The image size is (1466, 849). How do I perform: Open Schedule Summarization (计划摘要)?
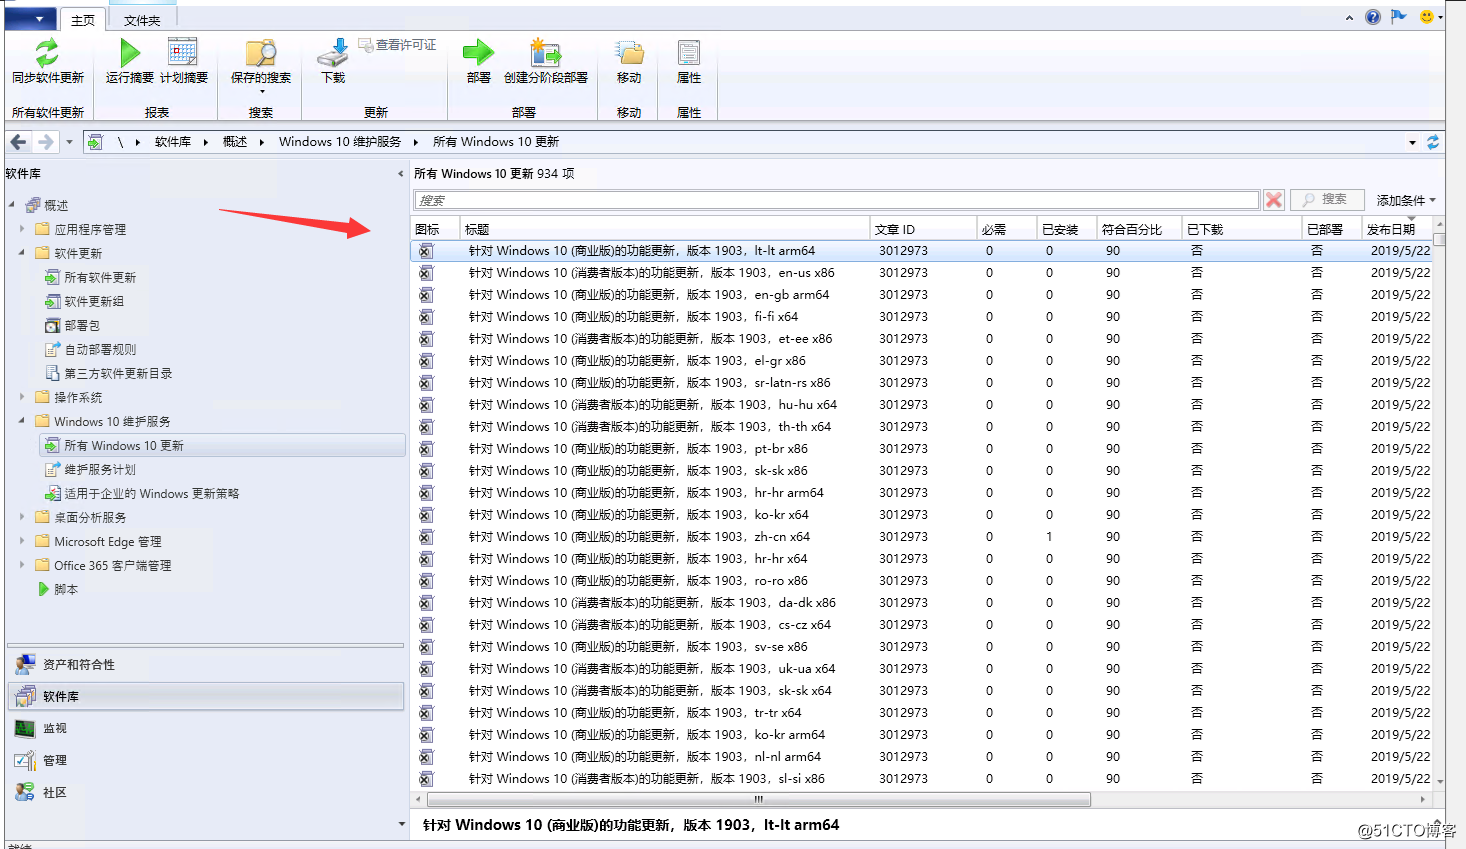click(x=184, y=61)
